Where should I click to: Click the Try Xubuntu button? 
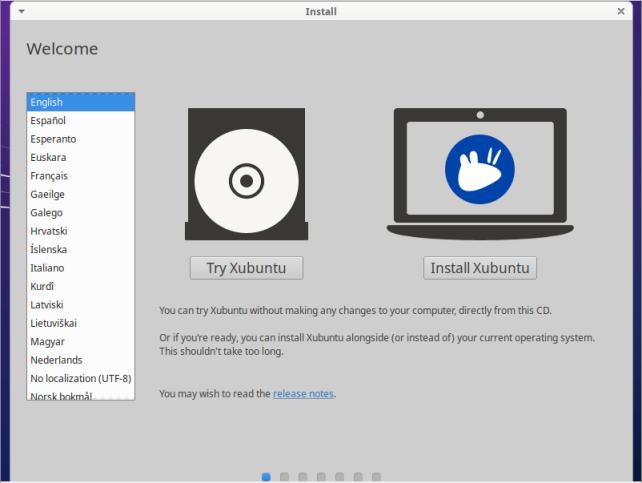[x=246, y=268]
